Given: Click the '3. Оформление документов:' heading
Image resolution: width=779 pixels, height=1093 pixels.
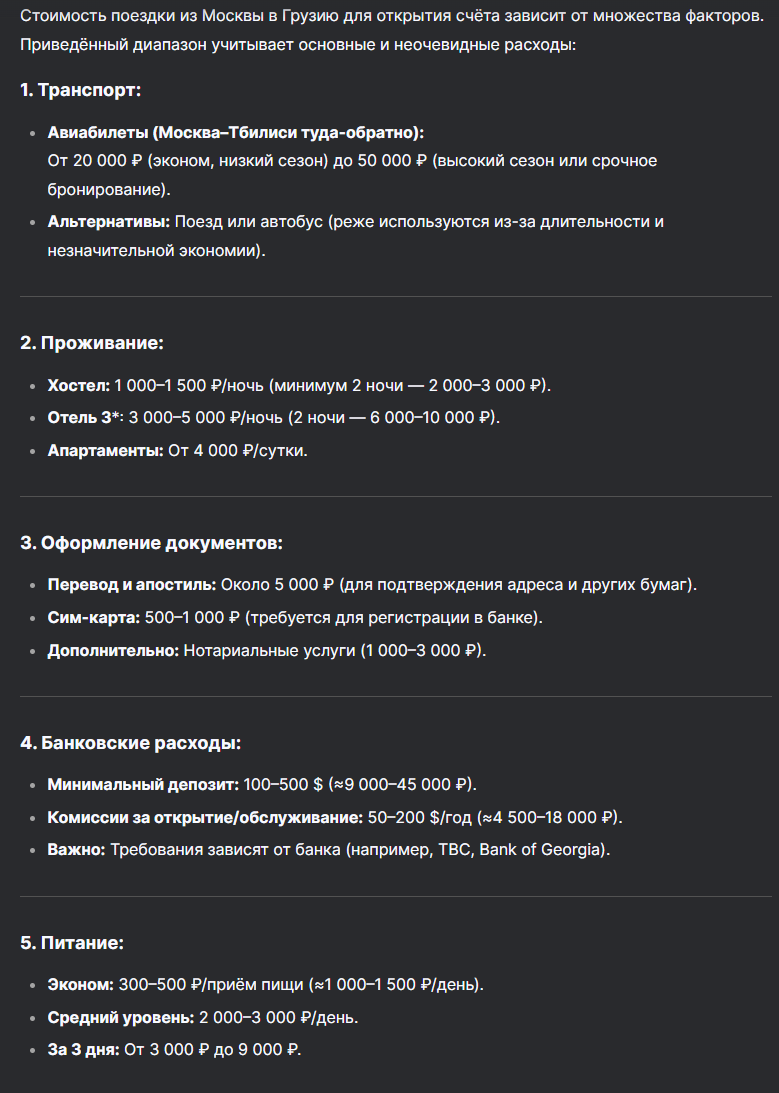Looking at the screenshot, I should pos(151,543).
